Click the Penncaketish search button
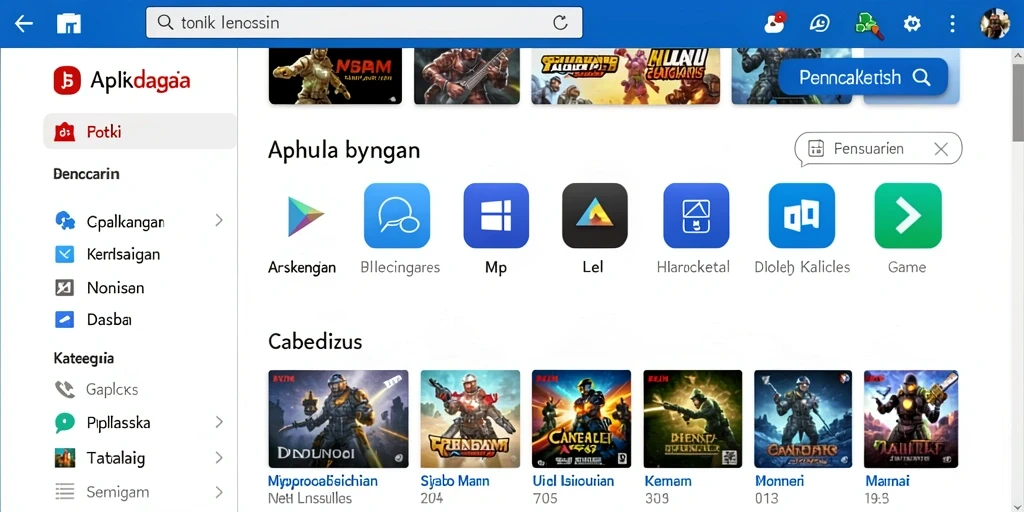The height and width of the screenshot is (512, 1024). tap(863, 77)
